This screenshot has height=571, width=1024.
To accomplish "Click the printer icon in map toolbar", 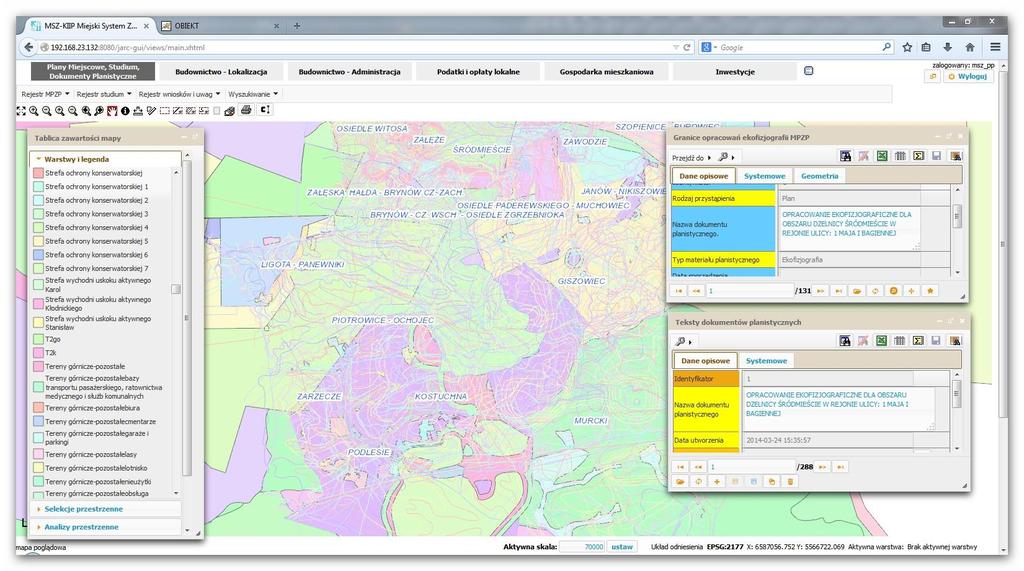I will point(246,109).
